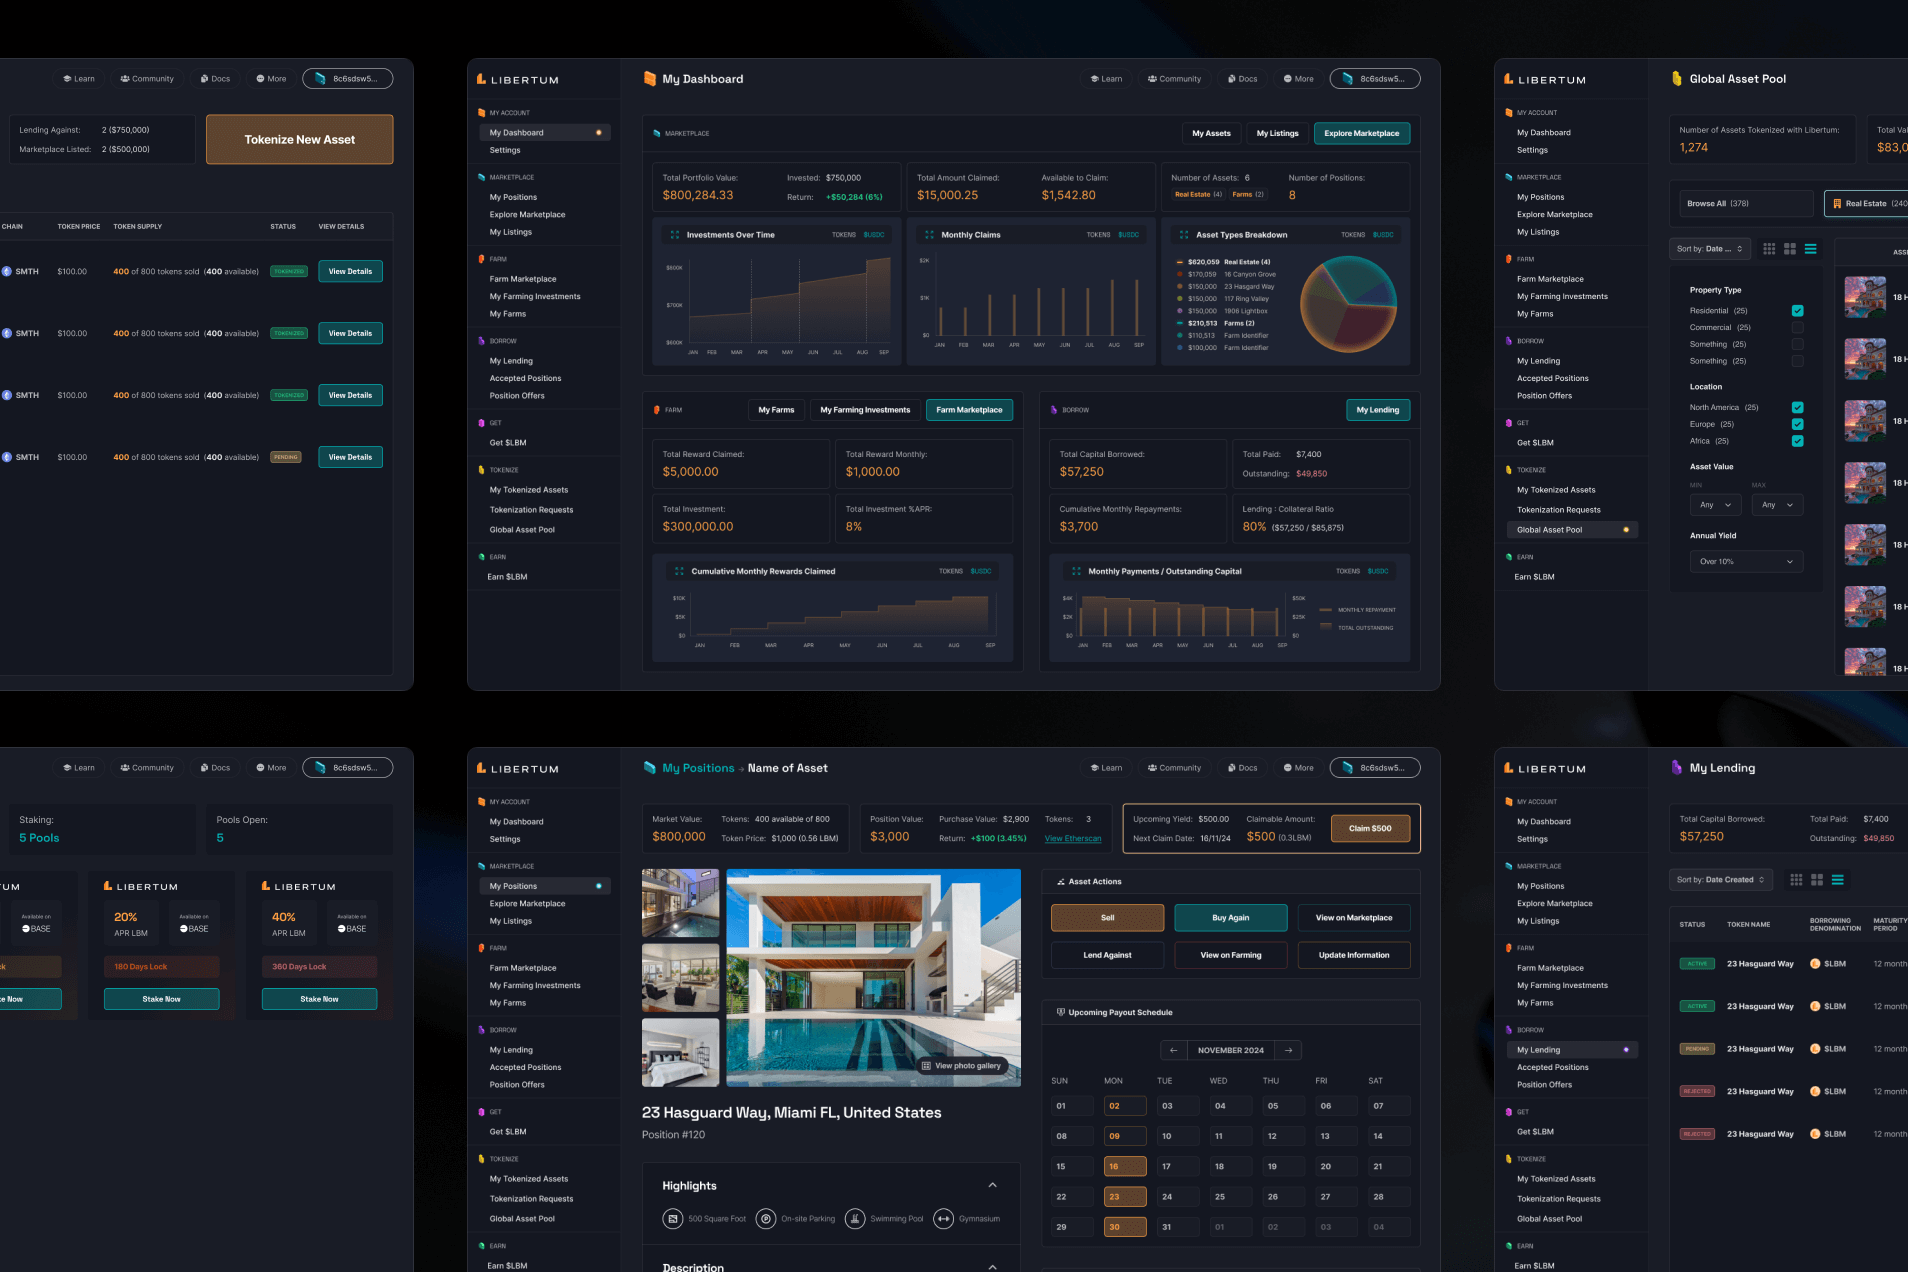The image size is (1908, 1272).
Task: Click Libertum logo in My Positions window
Action: 517,768
